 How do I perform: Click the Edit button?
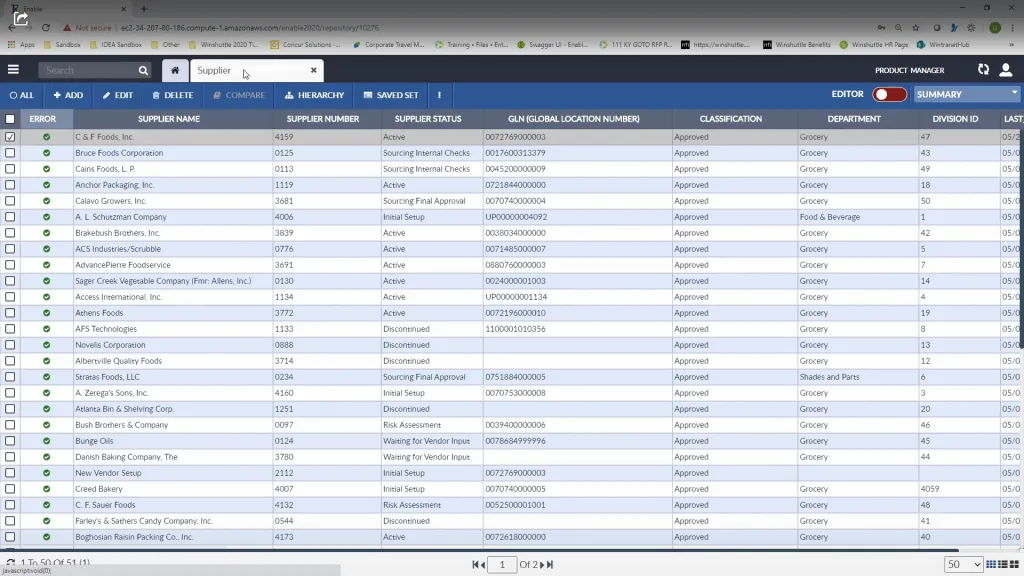click(118, 95)
